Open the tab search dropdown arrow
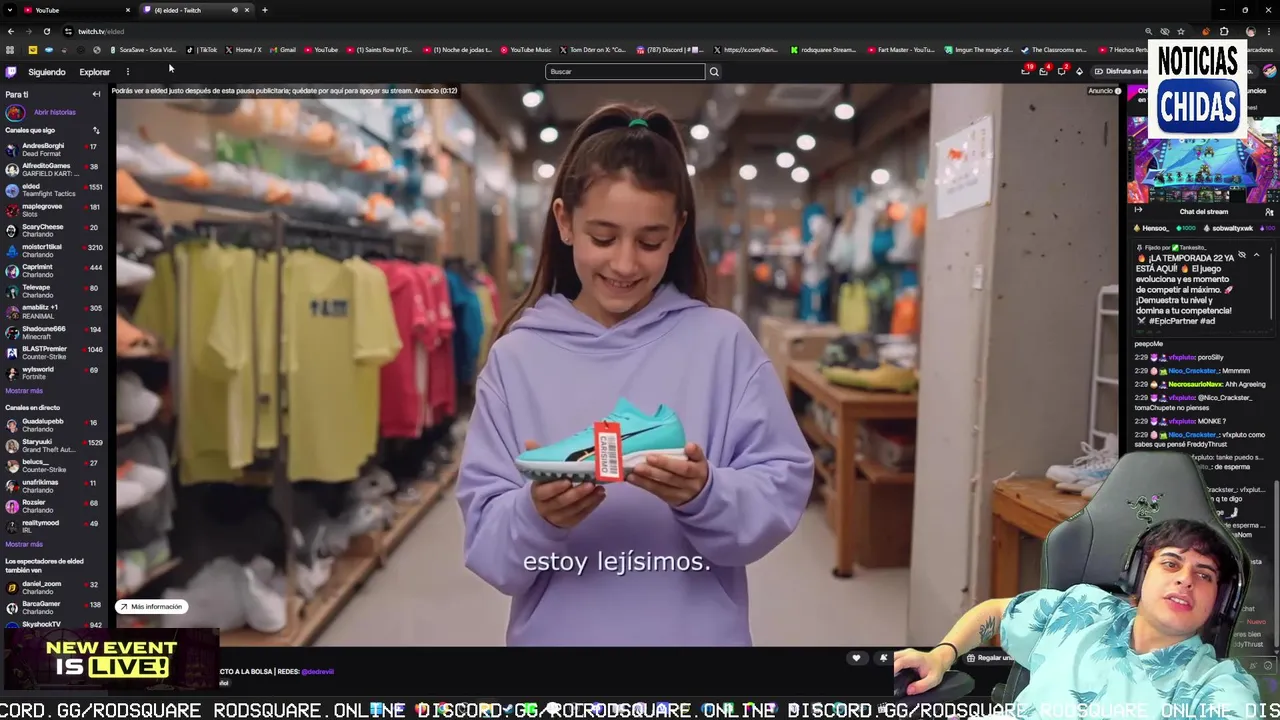This screenshot has height=720, width=1280. pos(8,10)
